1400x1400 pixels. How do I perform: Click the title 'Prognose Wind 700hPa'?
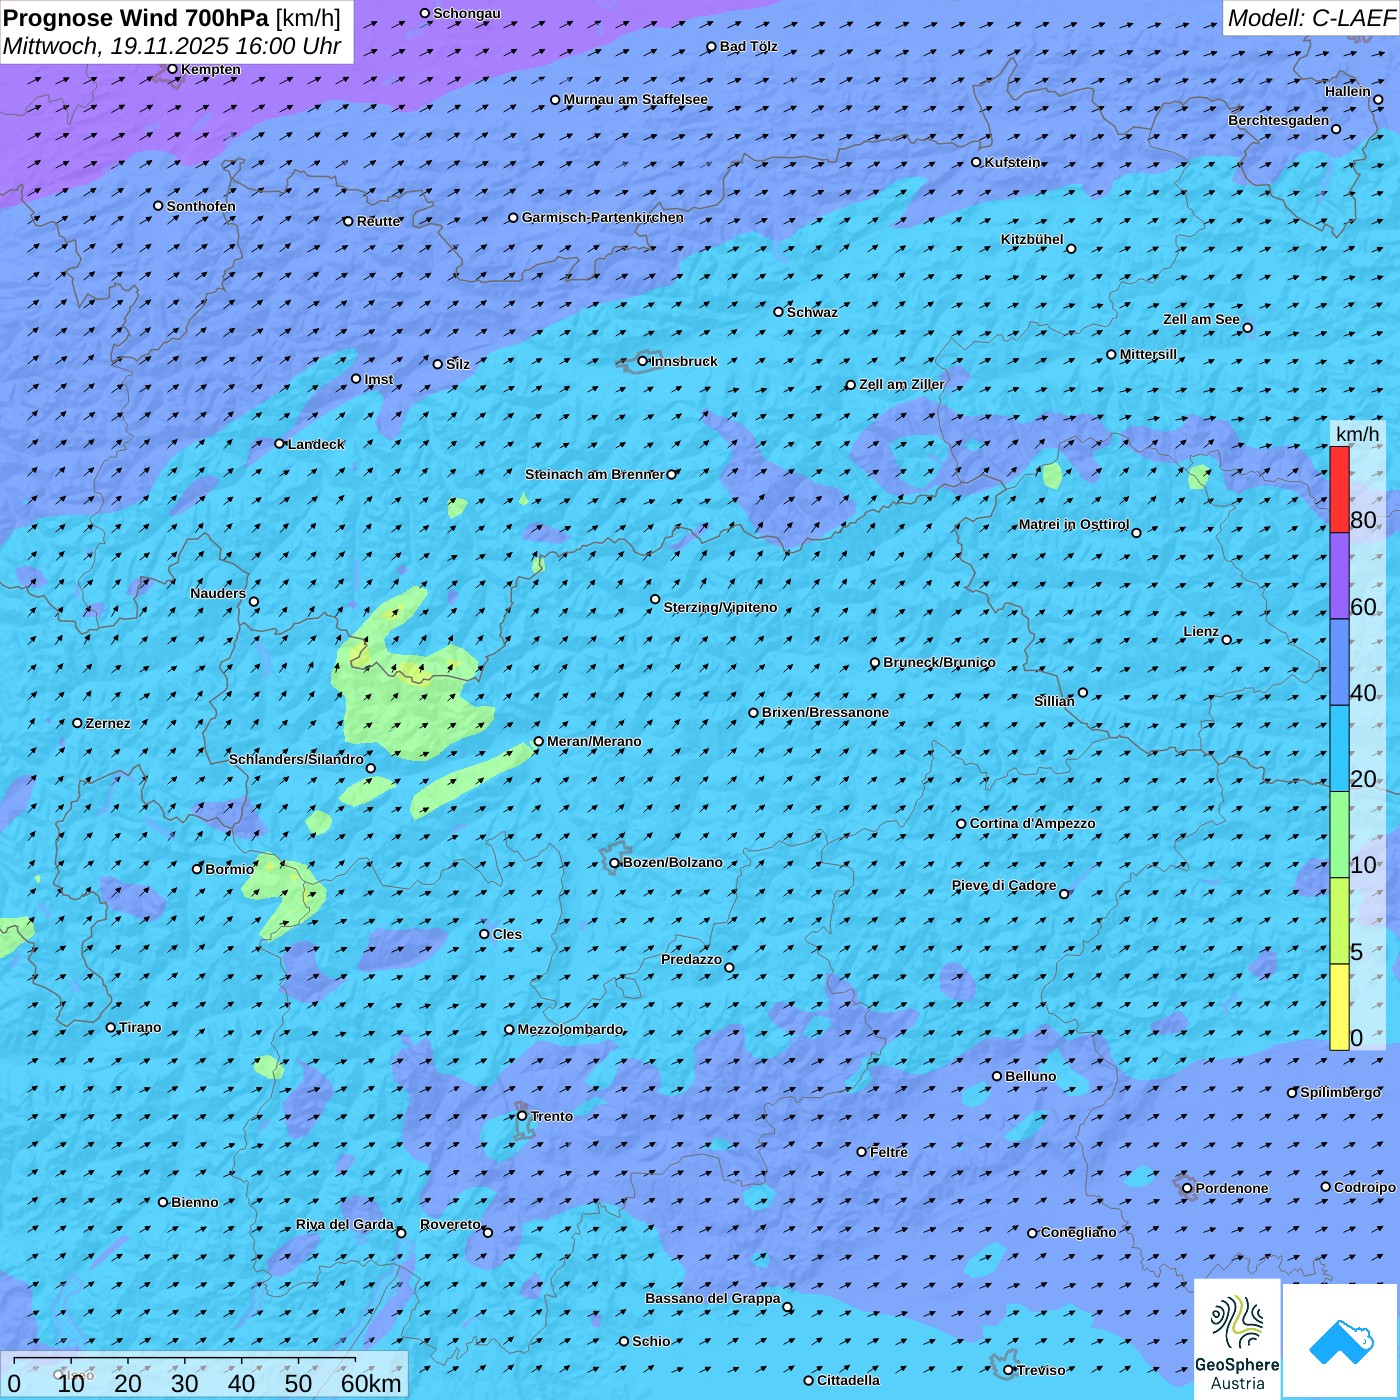[x=136, y=18]
